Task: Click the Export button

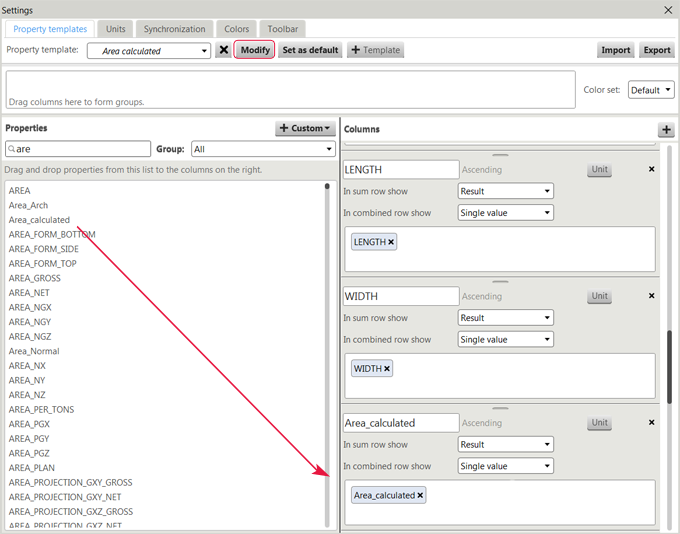Action: [657, 50]
